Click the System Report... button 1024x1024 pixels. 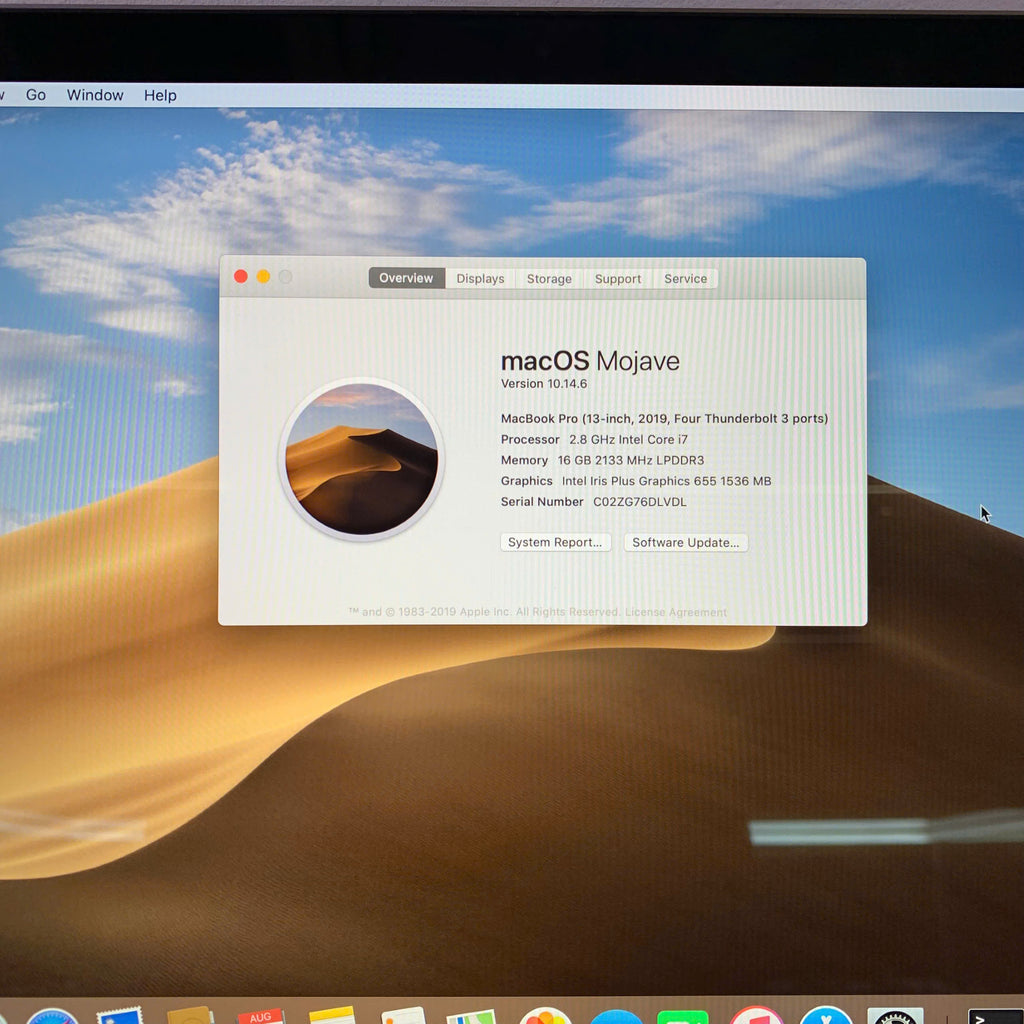click(x=555, y=542)
